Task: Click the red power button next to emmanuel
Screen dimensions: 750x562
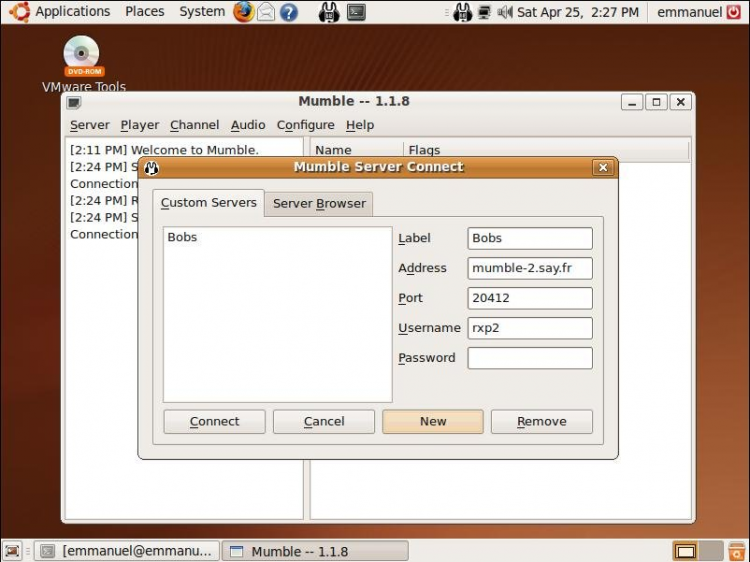Action: click(x=734, y=12)
